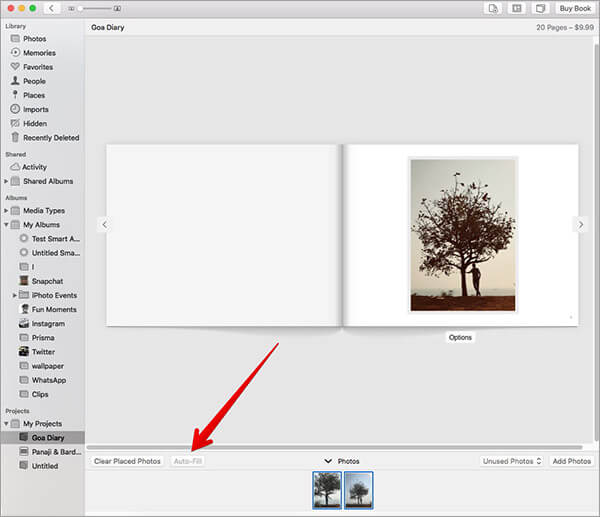This screenshot has height=517, width=600.
Task: Open the People album
Action: click(42, 81)
